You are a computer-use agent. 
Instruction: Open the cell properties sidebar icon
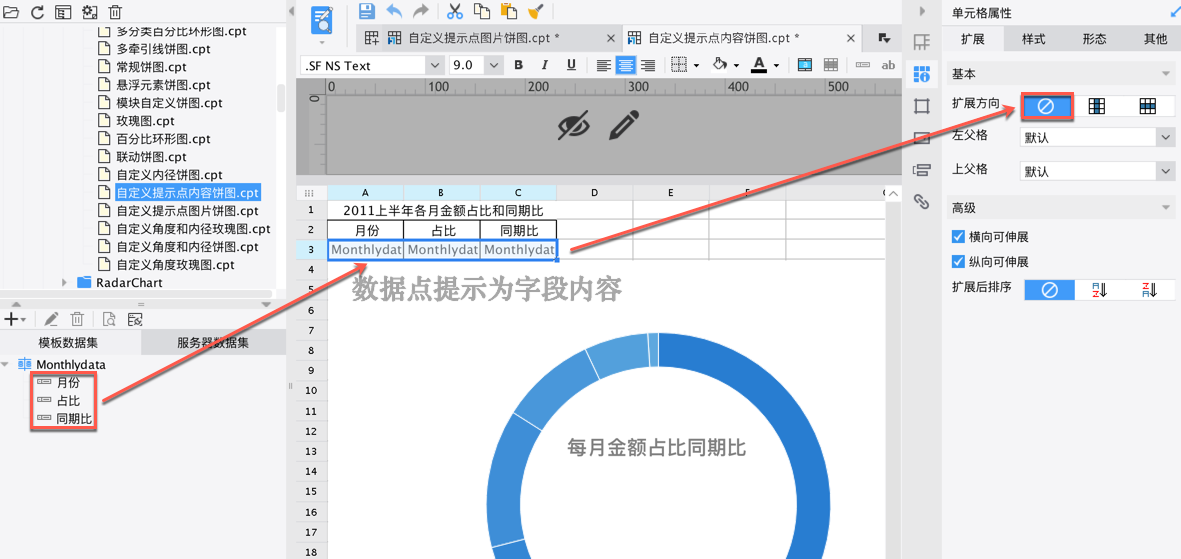click(921, 73)
